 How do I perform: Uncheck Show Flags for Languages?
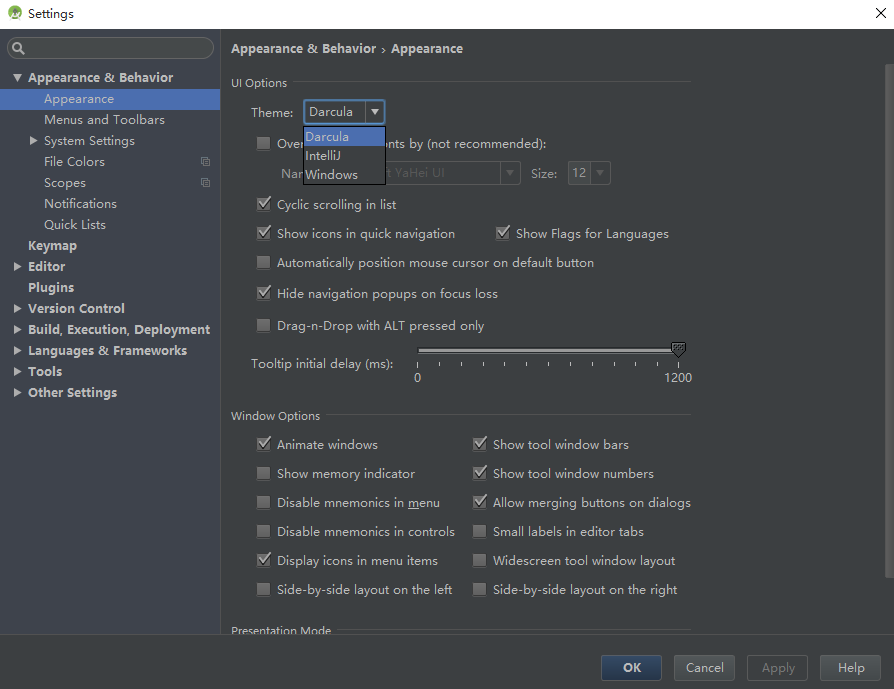[502, 233]
